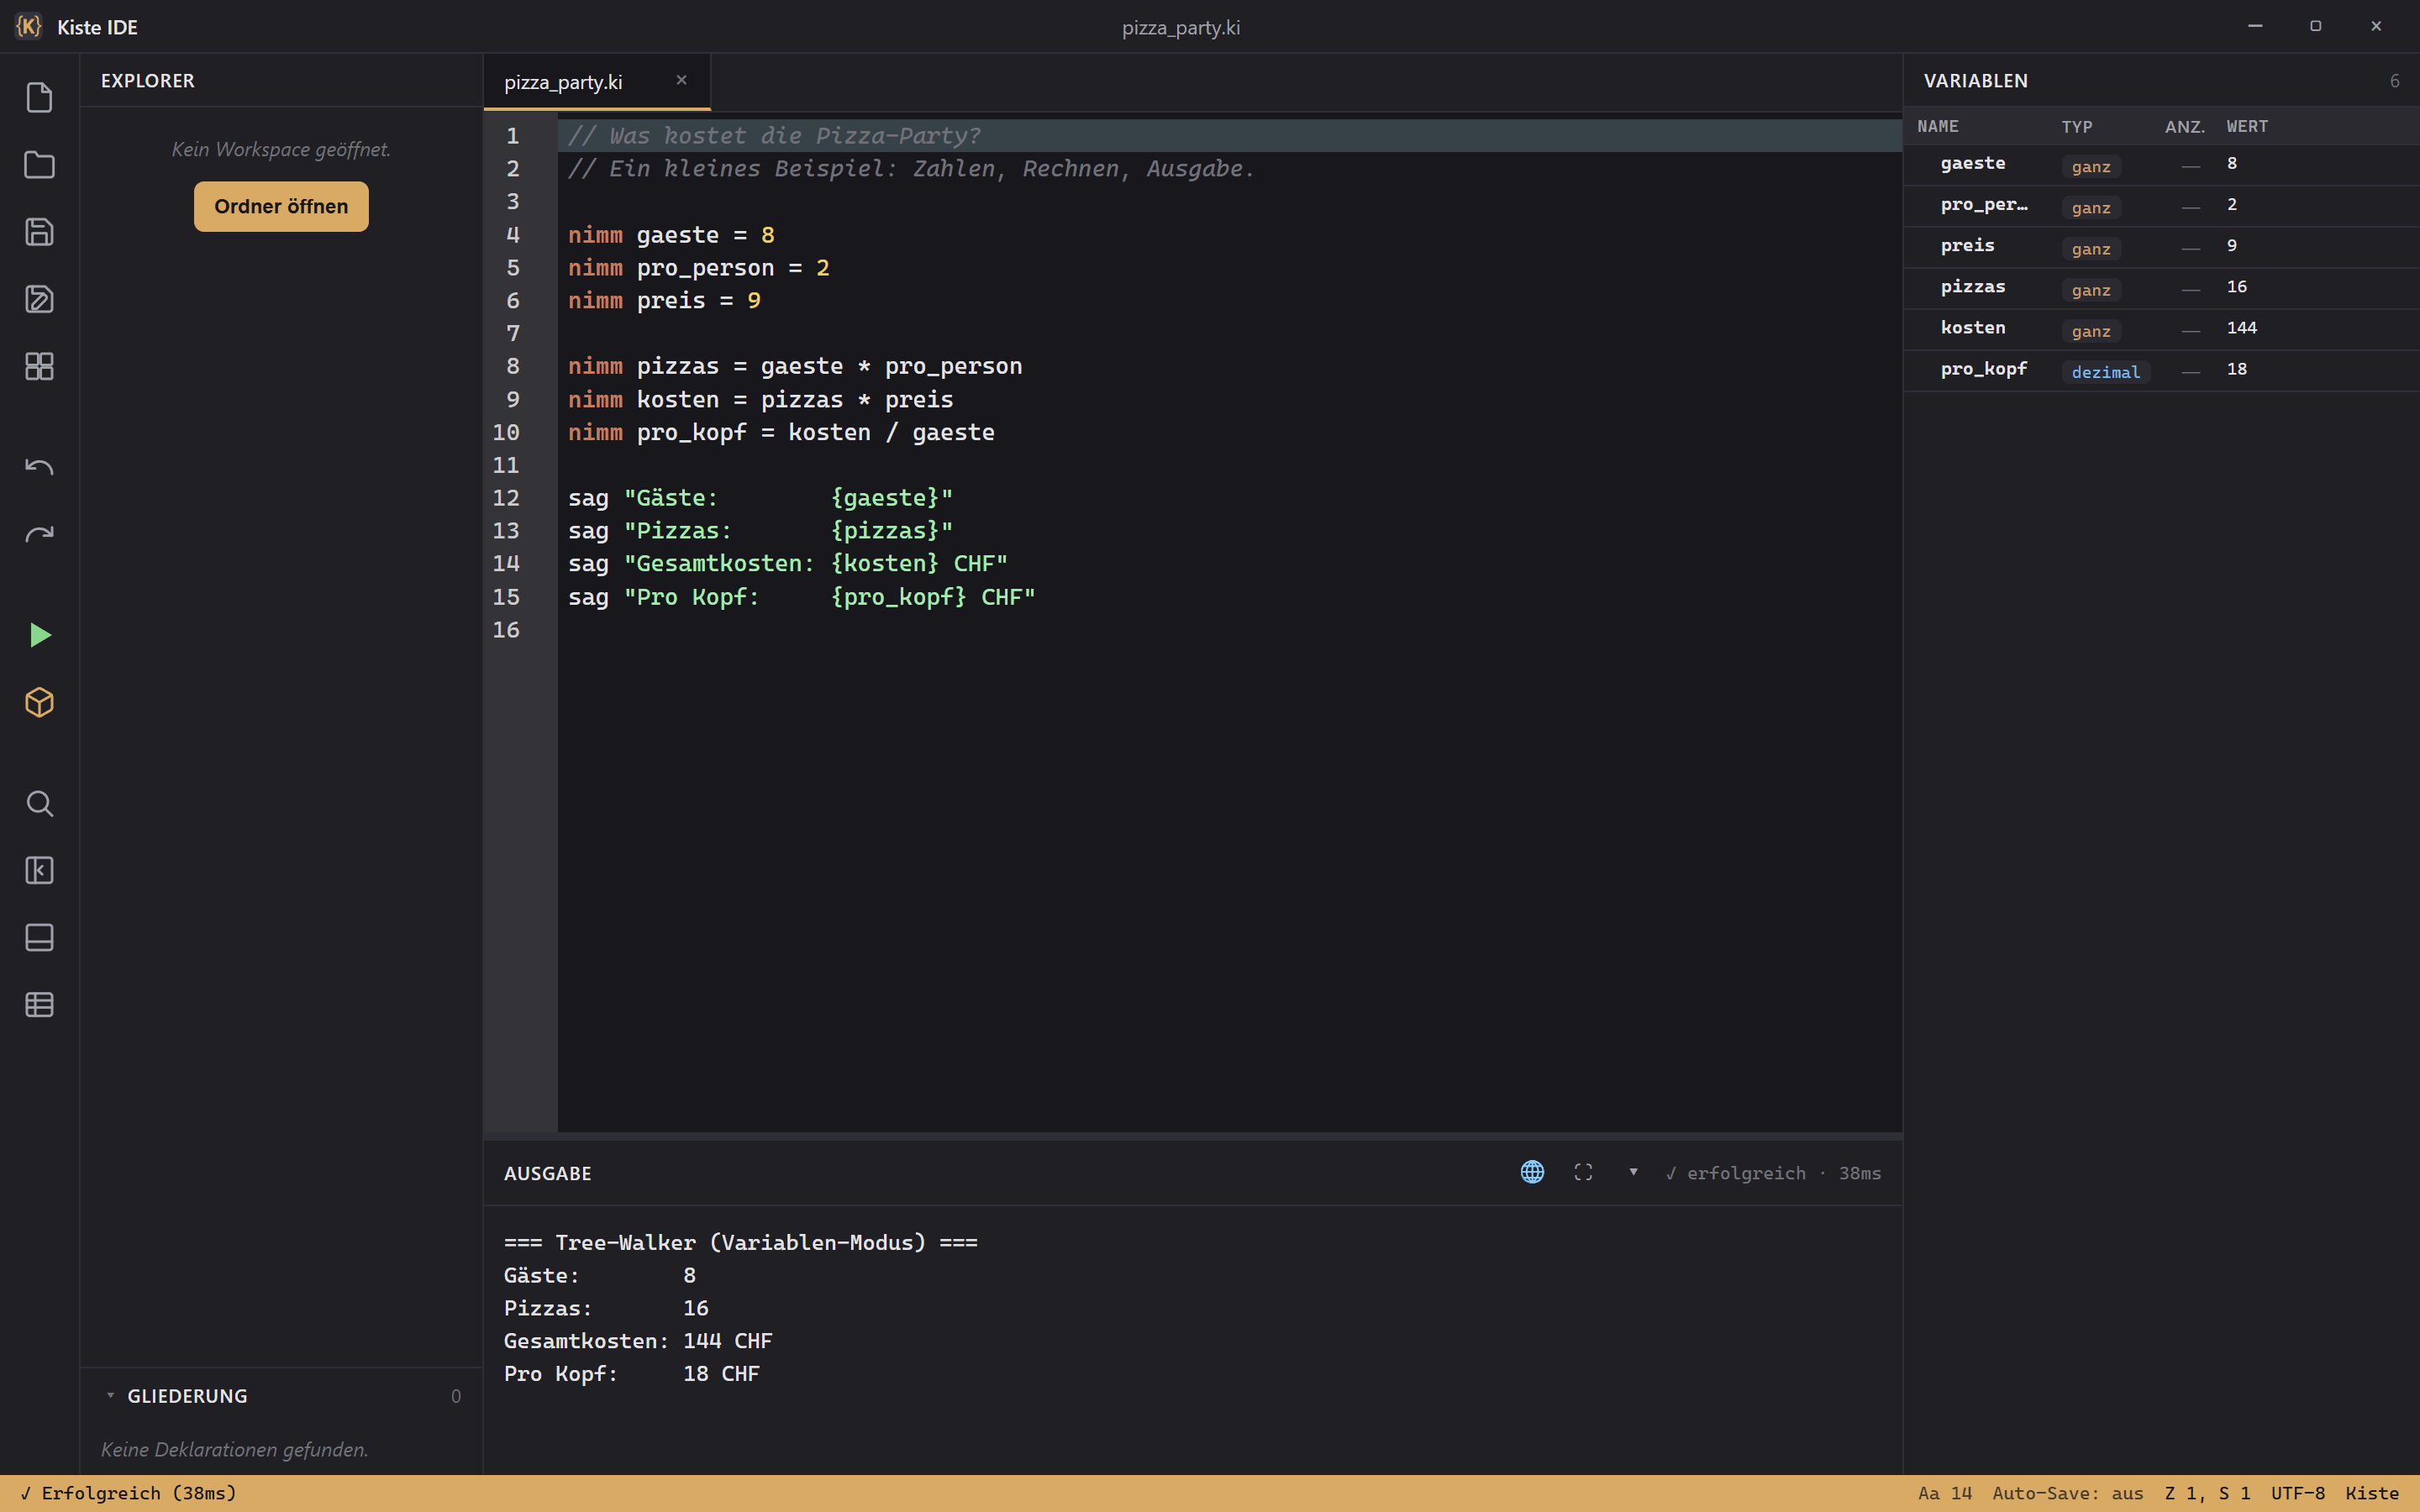This screenshot has width=2420, height=1512.
Task: Toggle the bottom output panel icon
Action: click(x=39, y=937)
